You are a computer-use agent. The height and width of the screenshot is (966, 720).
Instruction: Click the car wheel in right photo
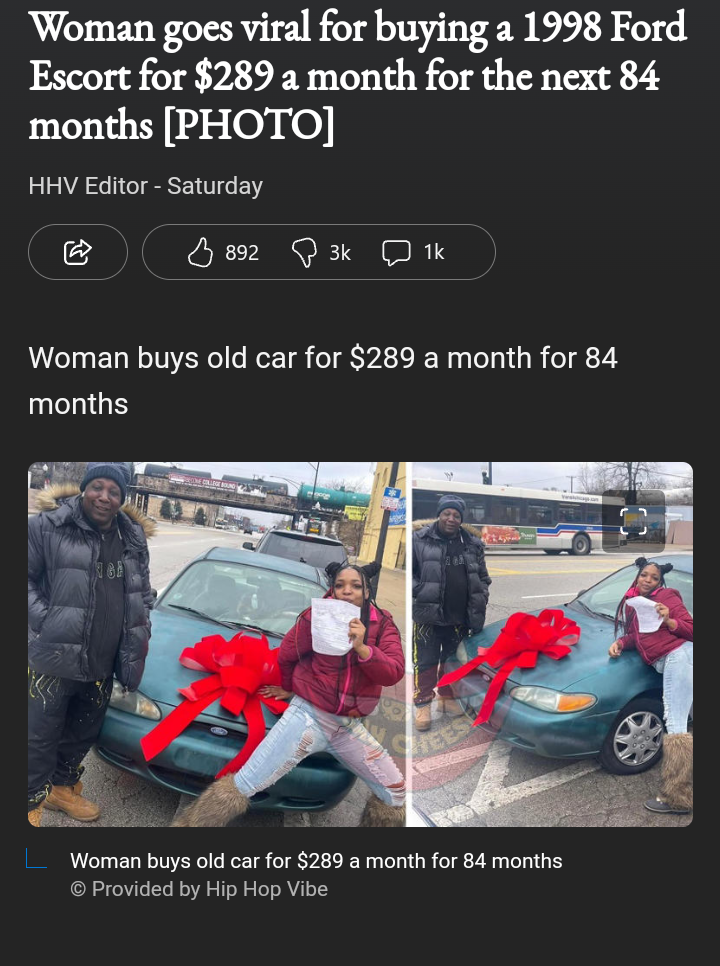coord(637,737)
